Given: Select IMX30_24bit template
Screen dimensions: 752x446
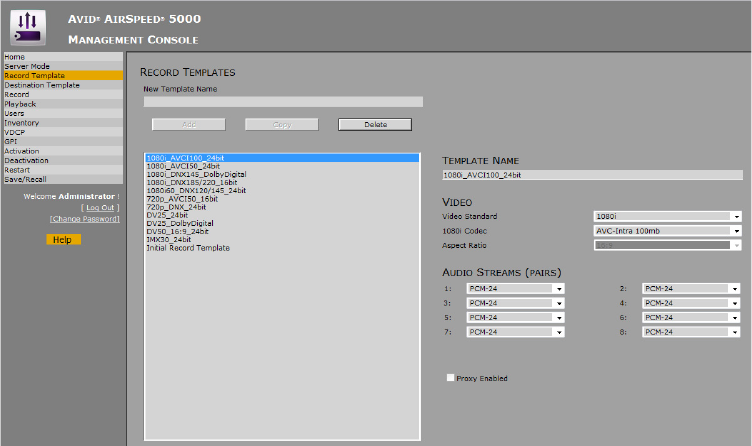Looking at the screenshot, I should coord(282,239).
